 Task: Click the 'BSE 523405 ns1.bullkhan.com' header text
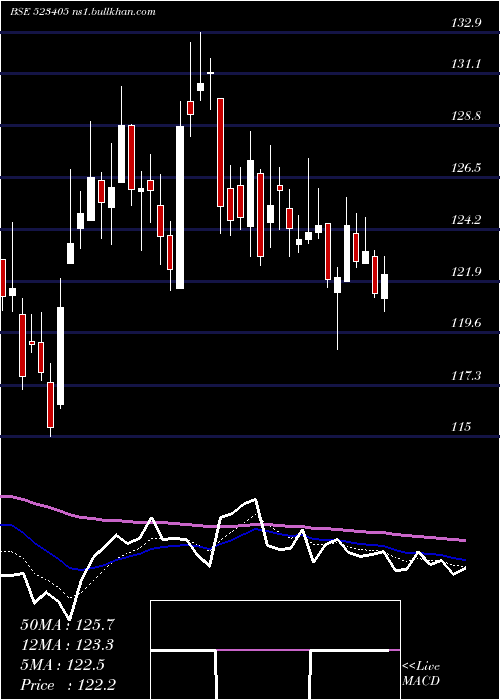tap(83, 12)
